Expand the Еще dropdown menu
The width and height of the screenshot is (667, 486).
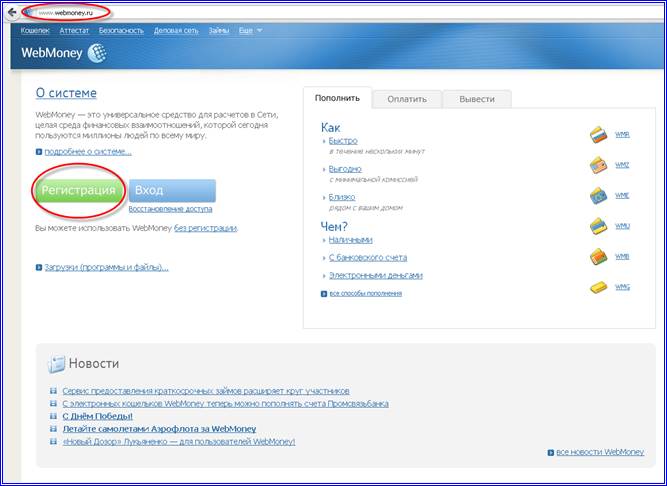[x=251, y=31]
